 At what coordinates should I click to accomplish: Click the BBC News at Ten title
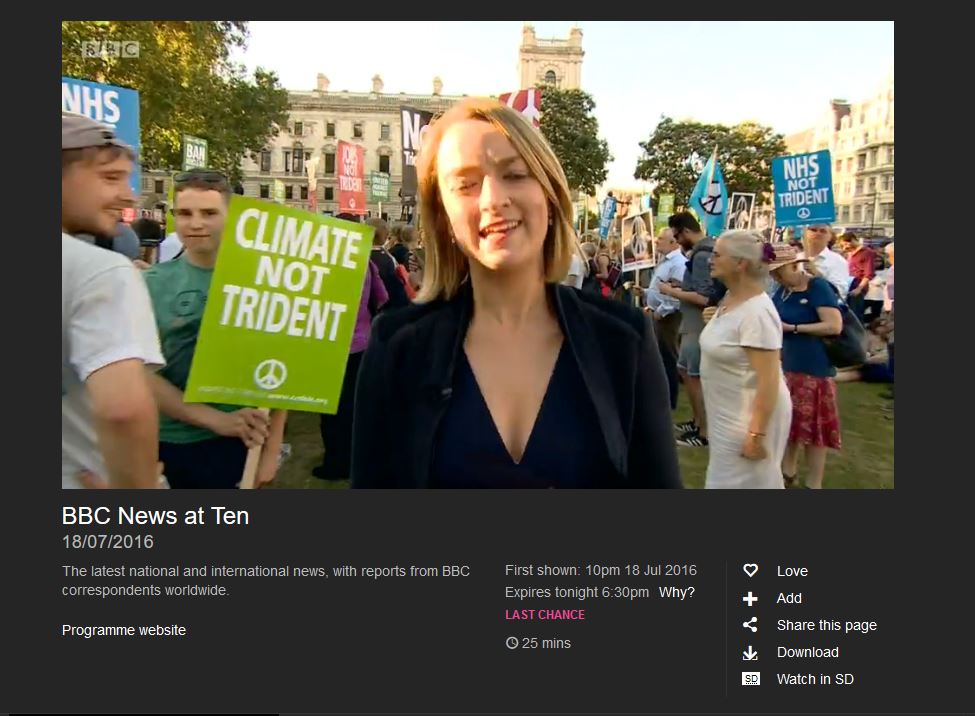(x=155, y=516)
